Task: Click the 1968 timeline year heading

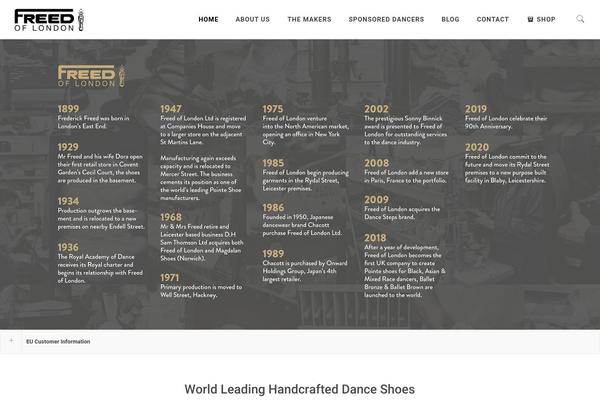Action: [171, 217]
